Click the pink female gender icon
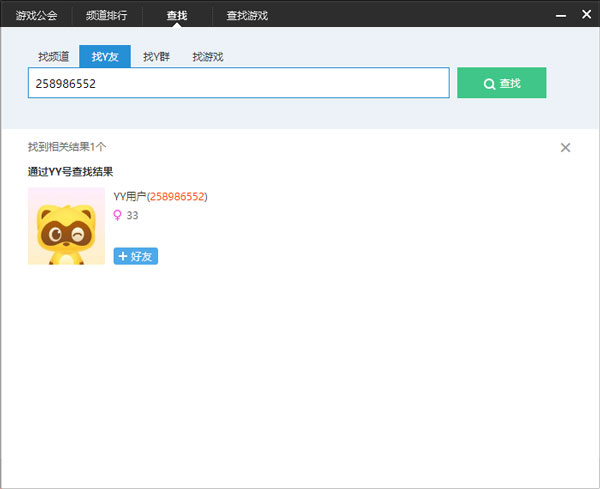This screenshot has width=600, height=489. [118, 215]
